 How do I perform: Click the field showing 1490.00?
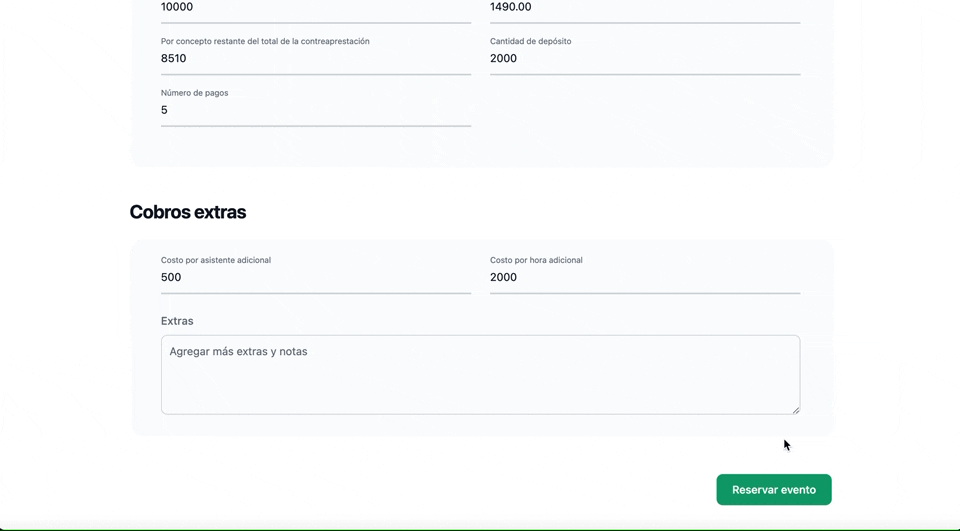pyautogui.click(x=644, y=8)
